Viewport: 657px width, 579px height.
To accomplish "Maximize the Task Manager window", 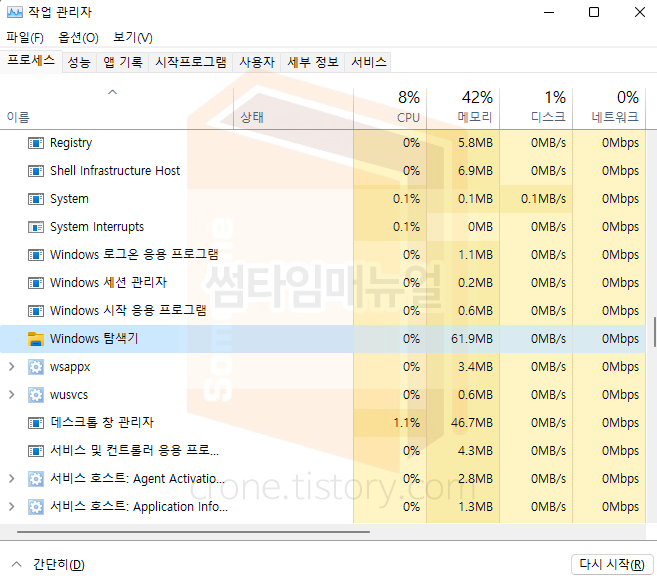I will pos(594,12).
